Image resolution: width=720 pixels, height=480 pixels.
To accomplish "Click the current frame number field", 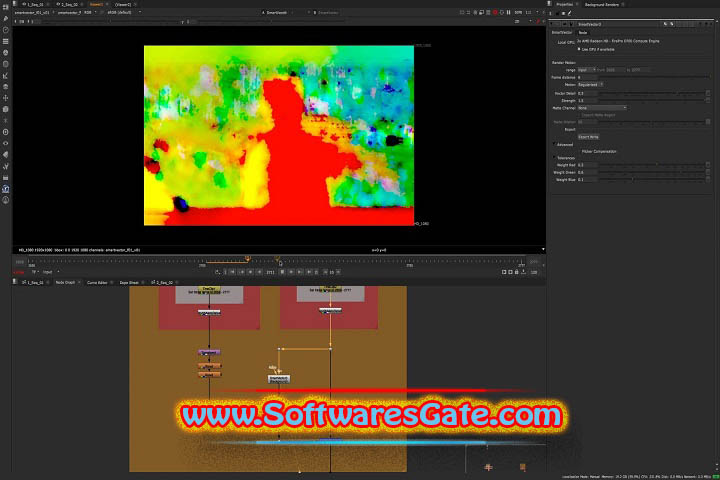I will pyautogui.click(x=270, y=272).
